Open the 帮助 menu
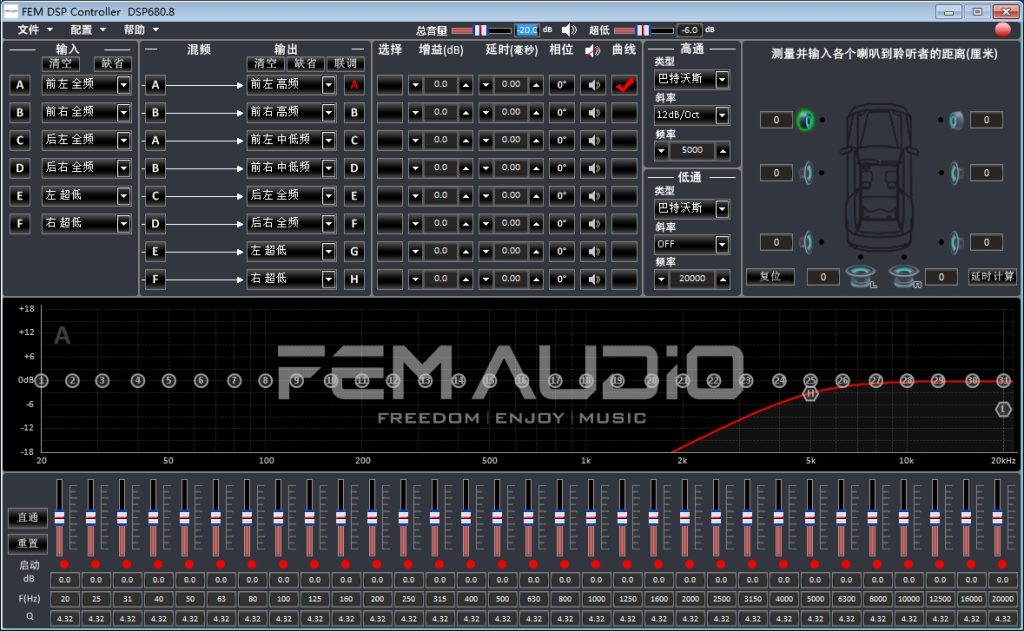Viewport: 1024px width, 631px height. (x=140, y=30)
